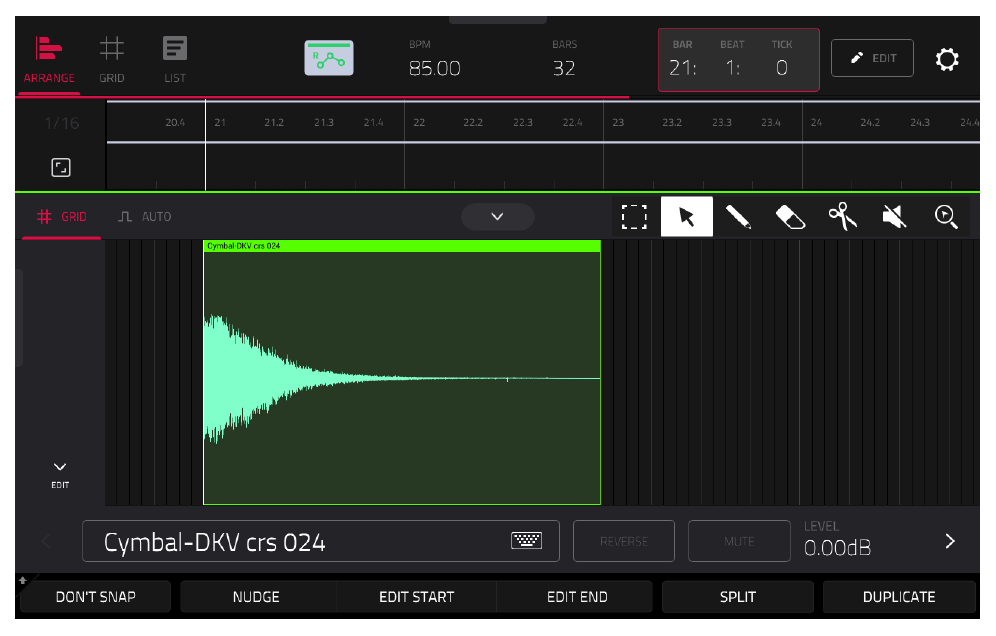Viewport: 996px width, 636px height.
Task: Select the Tick position value 0
Action: 782,67
